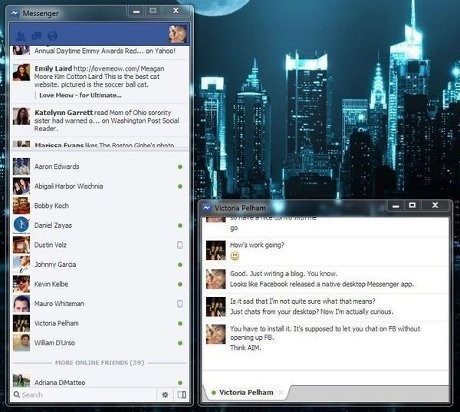This screenshot has width=460, height=412.
Task: Expand More Online Friends (39) list
Action: coord(99,363)
